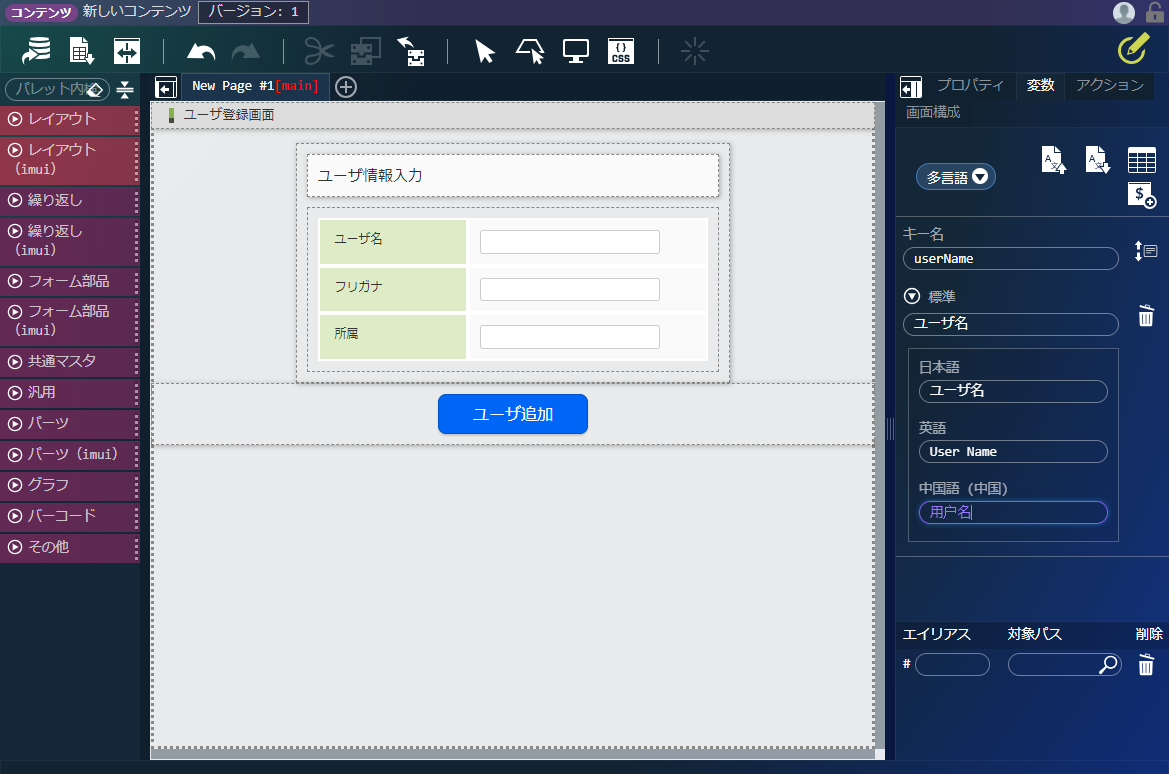Clear the palette search eraser icon
Image resolution: width=1169 pixels, height=774 pixels.
(95, 89)
